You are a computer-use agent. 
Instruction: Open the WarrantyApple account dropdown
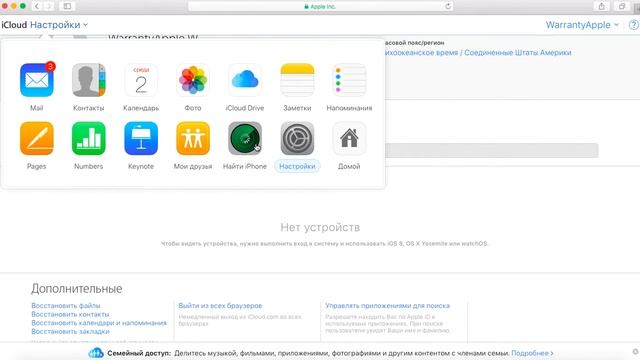tap(582, 25)
